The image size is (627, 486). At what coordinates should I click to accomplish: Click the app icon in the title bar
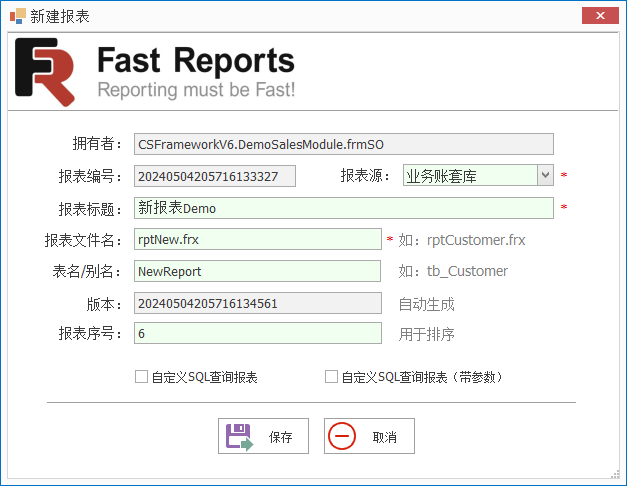(x=18, y=16)
